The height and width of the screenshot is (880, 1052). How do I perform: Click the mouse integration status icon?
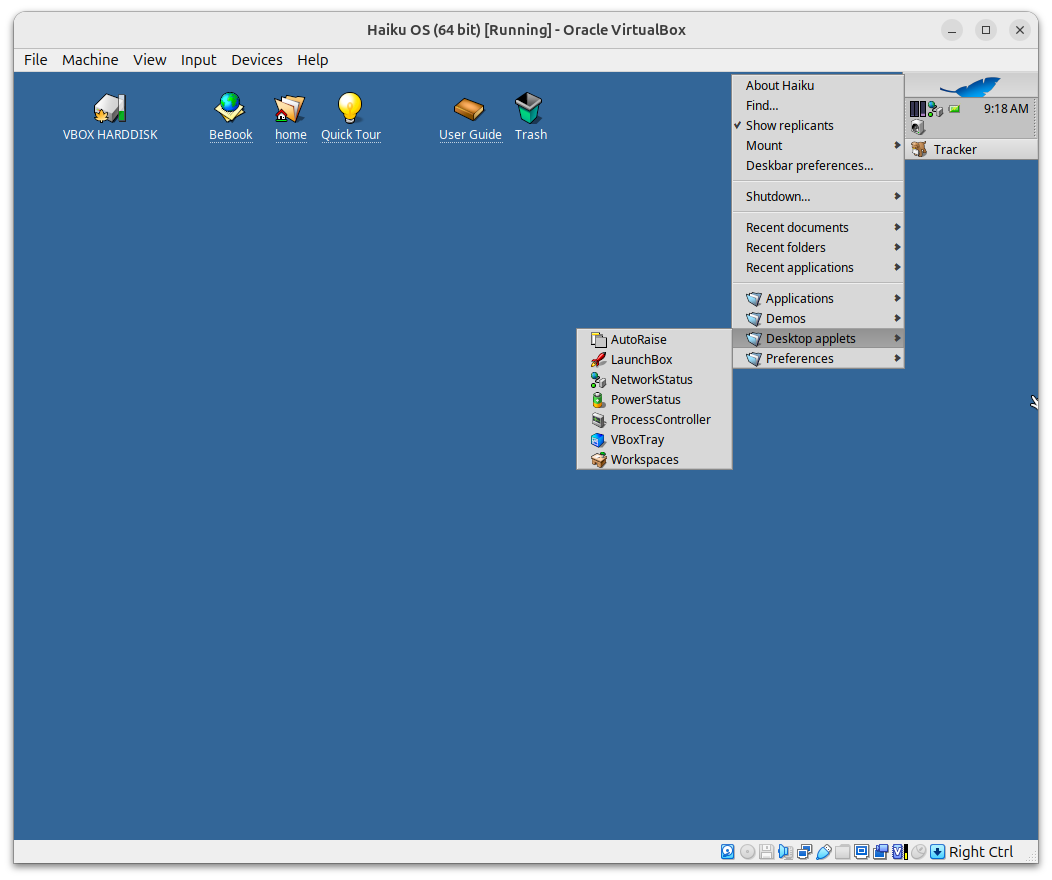(918, 852)
